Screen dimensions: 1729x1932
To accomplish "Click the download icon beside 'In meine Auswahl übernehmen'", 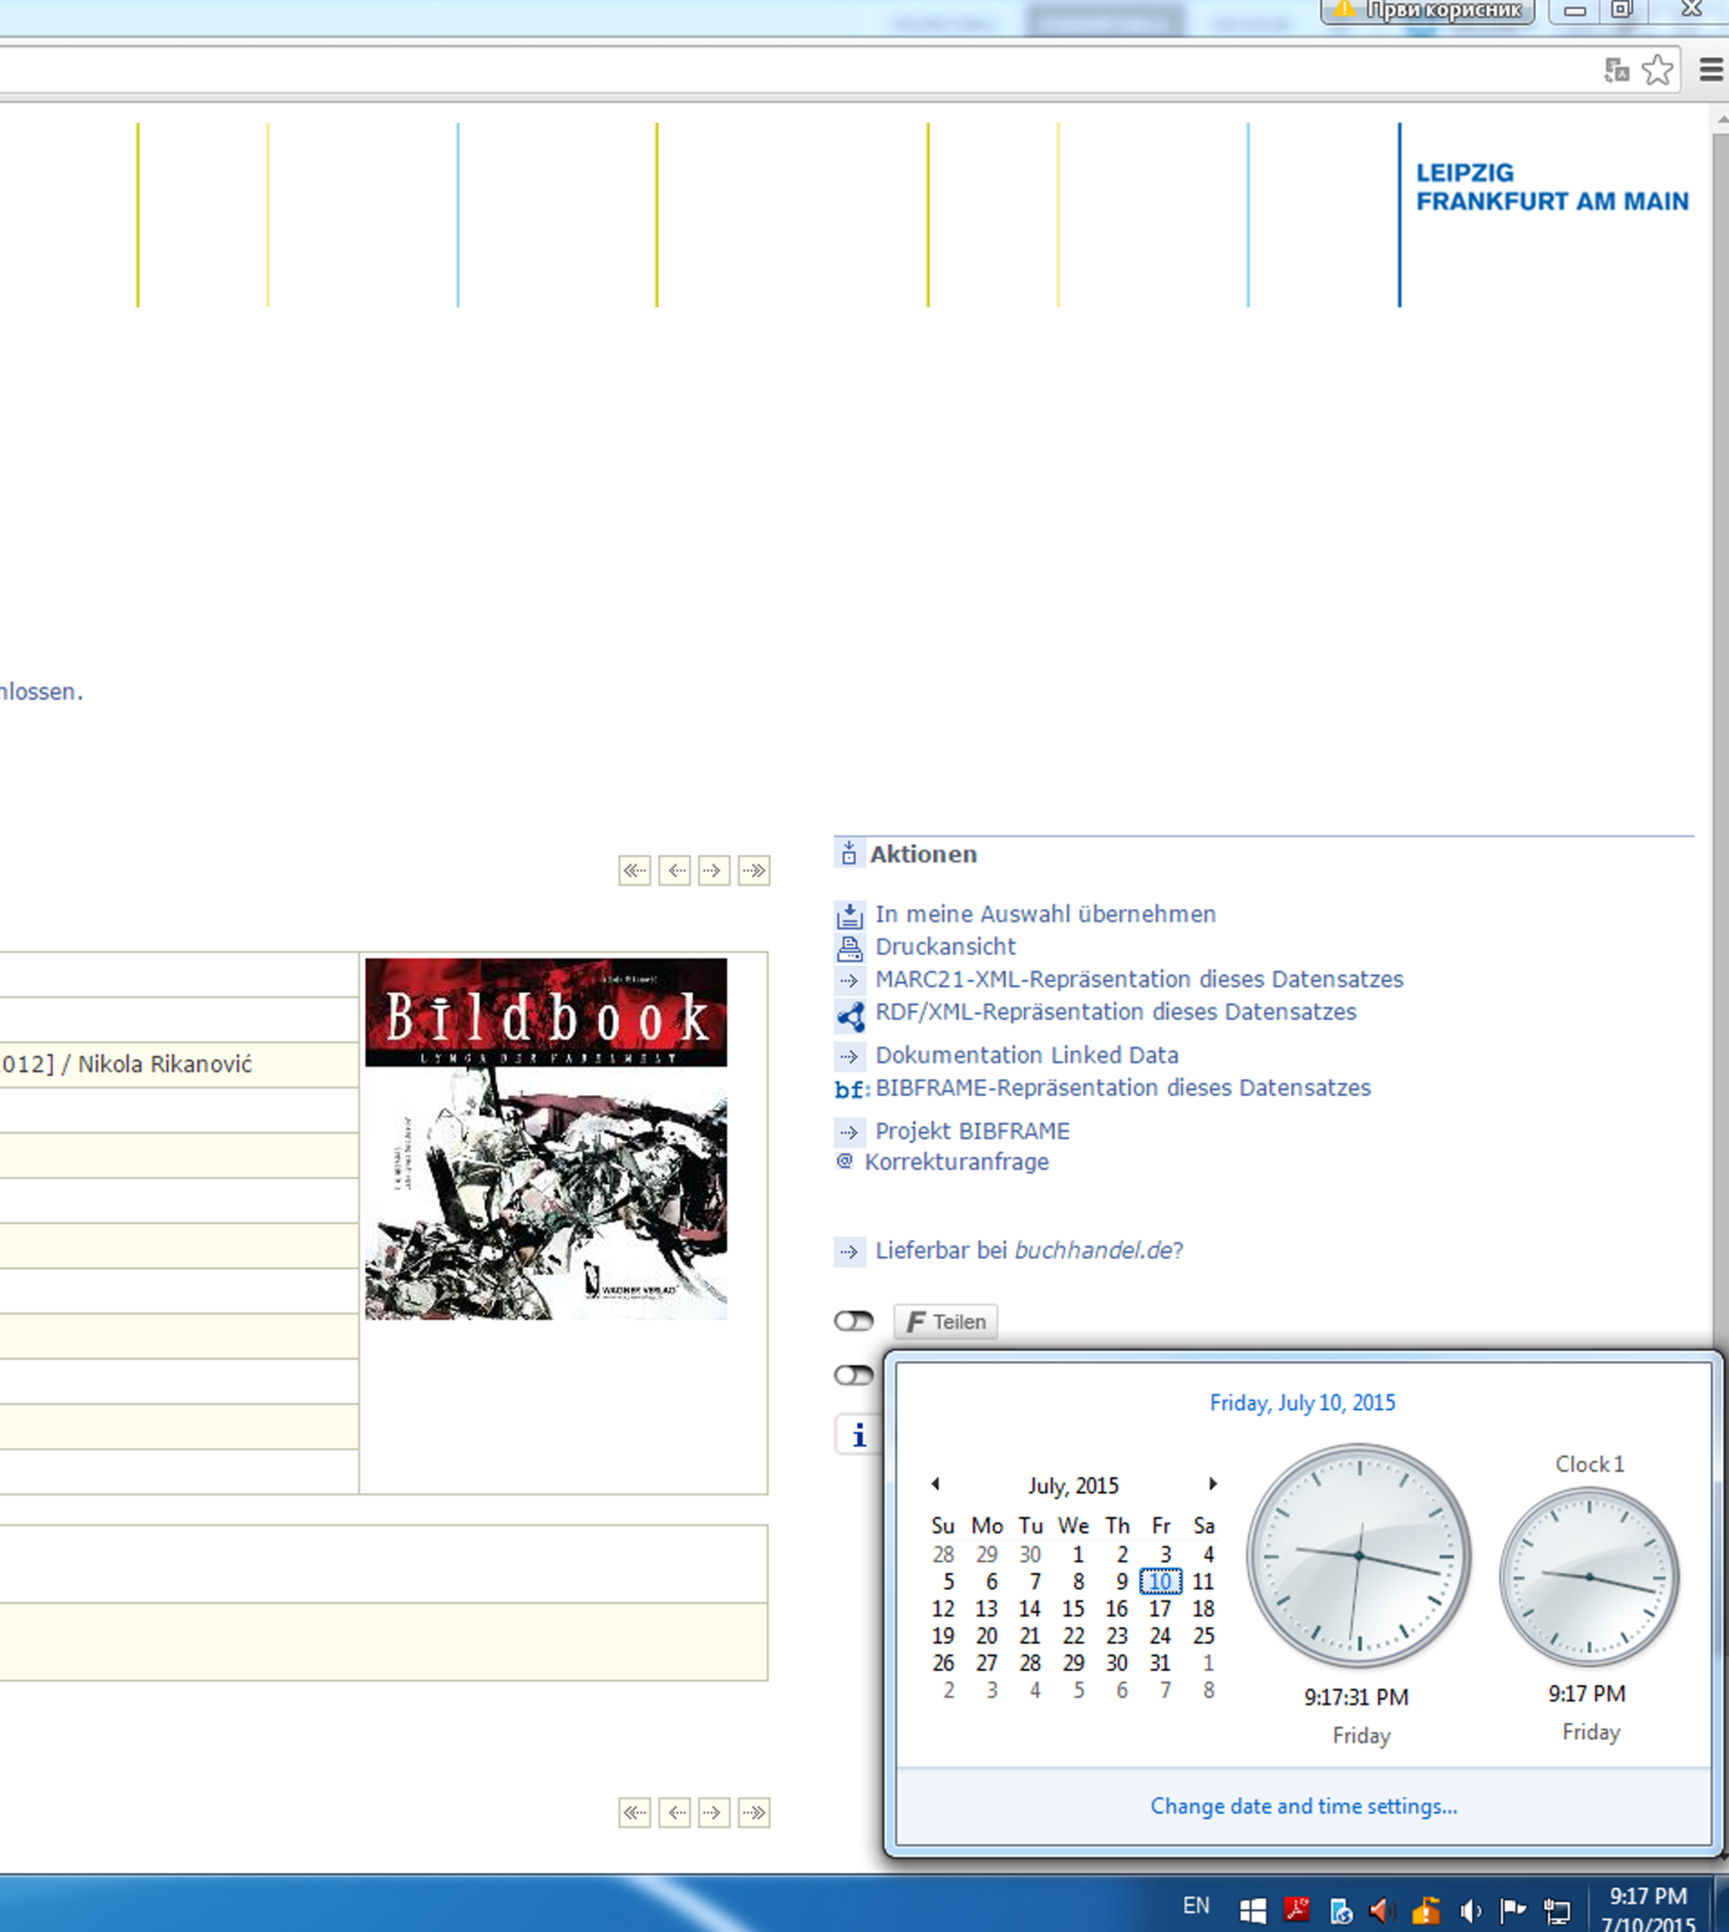I will pyautogui.click(x=849, y=915).
